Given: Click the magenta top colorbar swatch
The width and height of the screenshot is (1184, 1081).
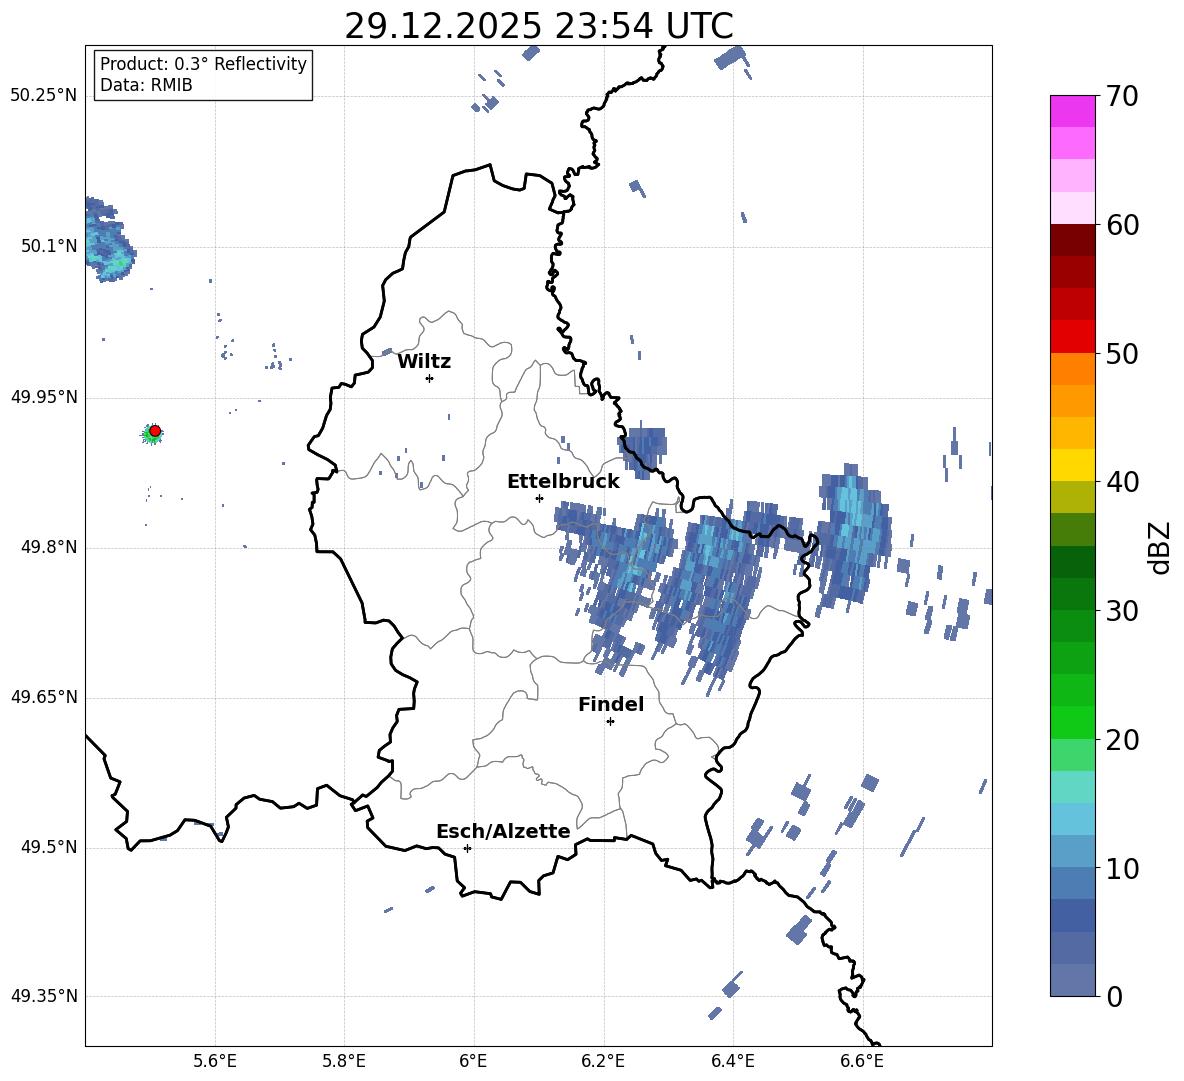Looking at the screenshot, I should [1072, 111].
